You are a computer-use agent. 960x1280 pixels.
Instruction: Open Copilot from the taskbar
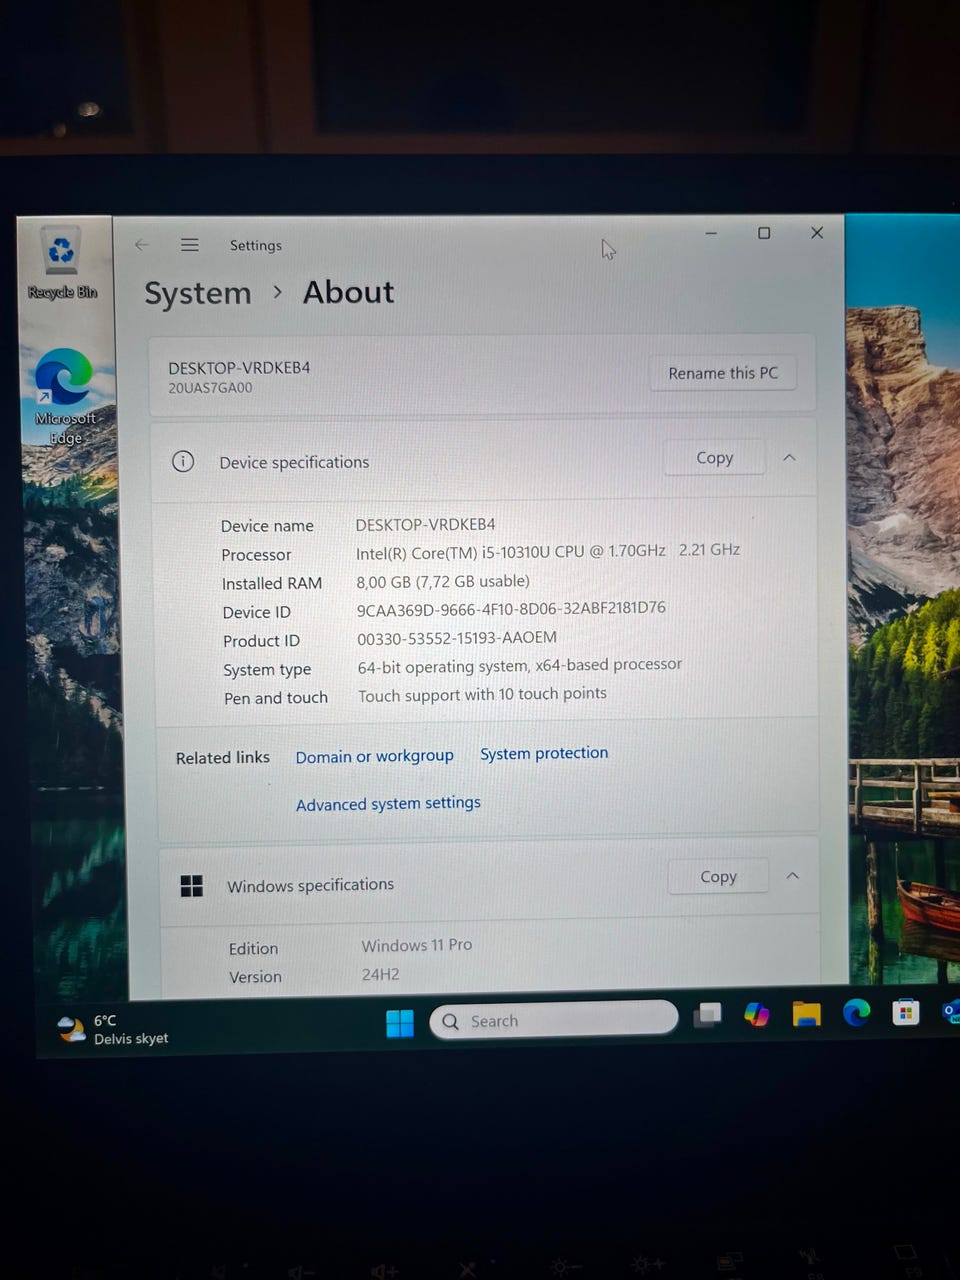coord(757,1015)
